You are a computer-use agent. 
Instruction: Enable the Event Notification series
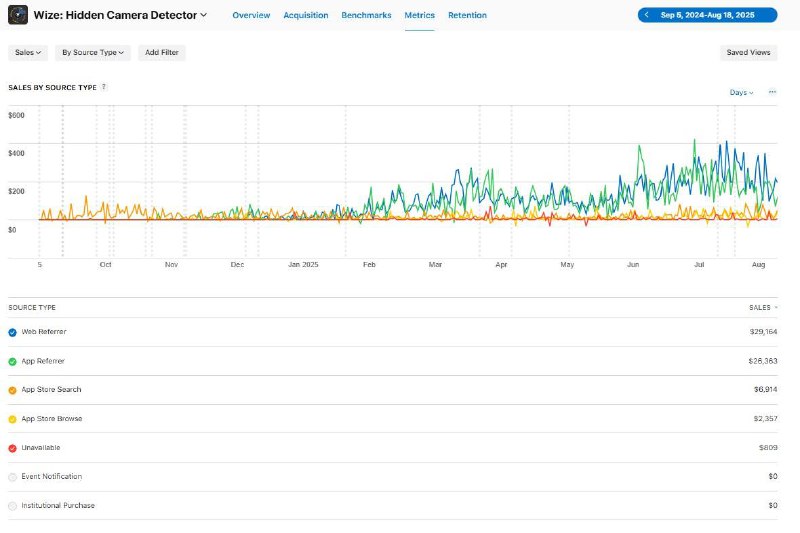pos(12,477)
